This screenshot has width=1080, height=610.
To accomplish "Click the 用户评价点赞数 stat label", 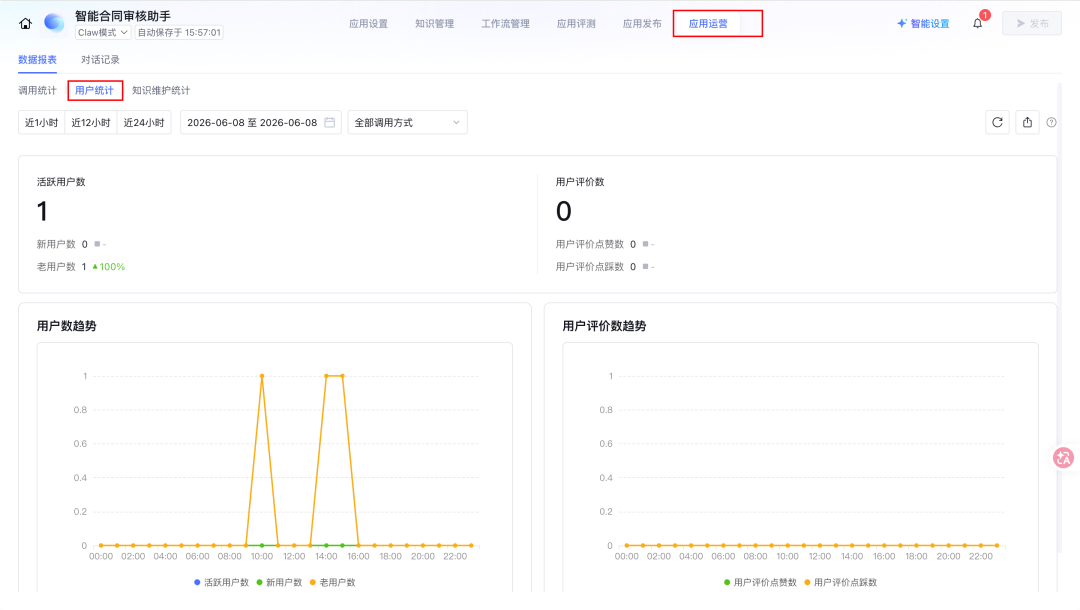I will point(590,244).
